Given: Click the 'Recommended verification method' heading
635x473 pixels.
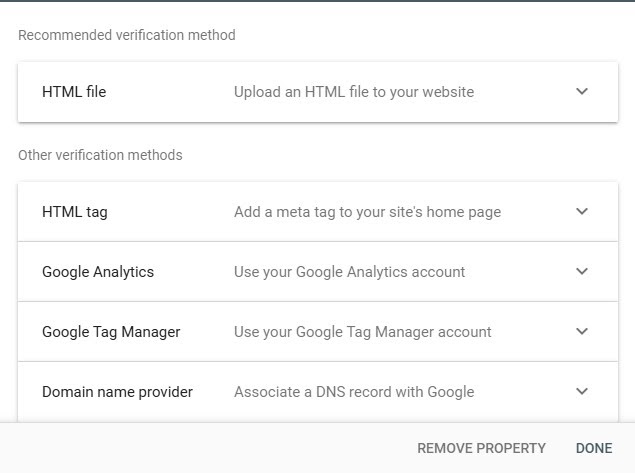Looking at the screenshot, I should point(127,35).
